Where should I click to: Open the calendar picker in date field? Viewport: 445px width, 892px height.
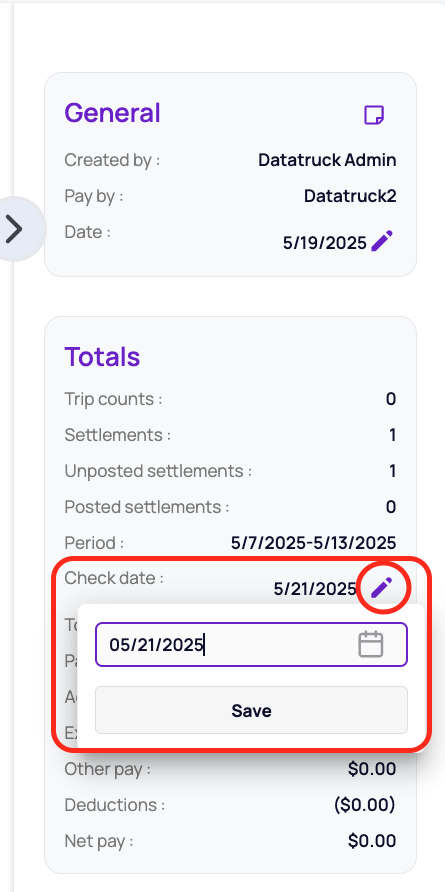(370, 645)
